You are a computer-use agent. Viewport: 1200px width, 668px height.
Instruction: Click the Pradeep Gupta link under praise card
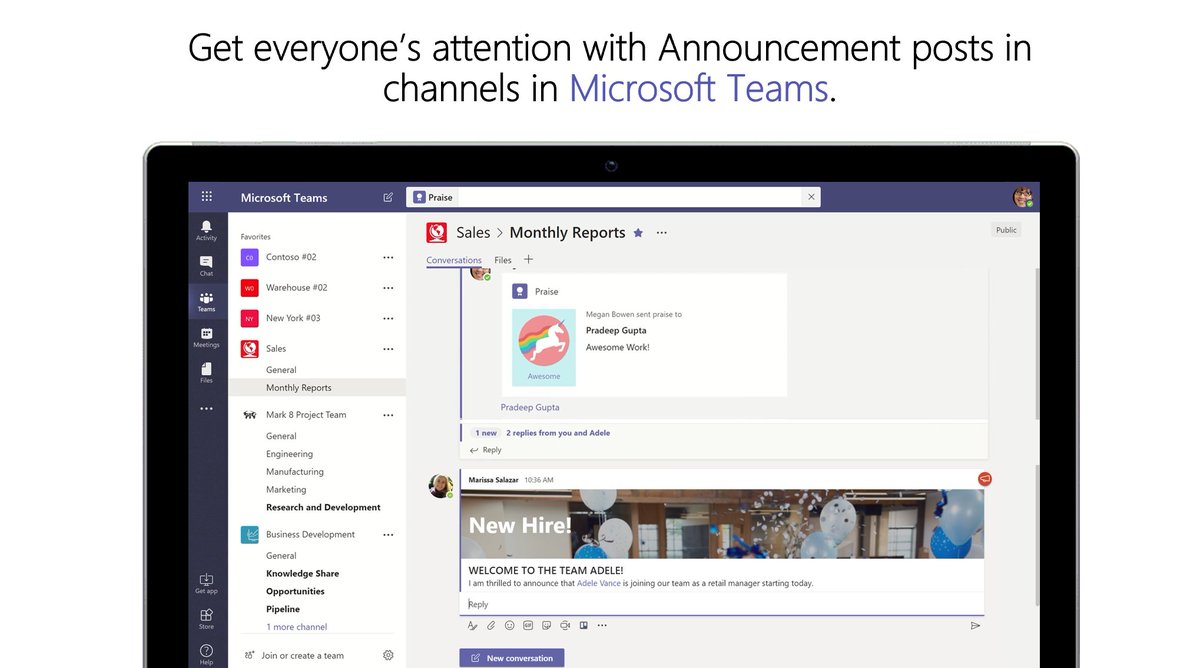click(530, 407)
